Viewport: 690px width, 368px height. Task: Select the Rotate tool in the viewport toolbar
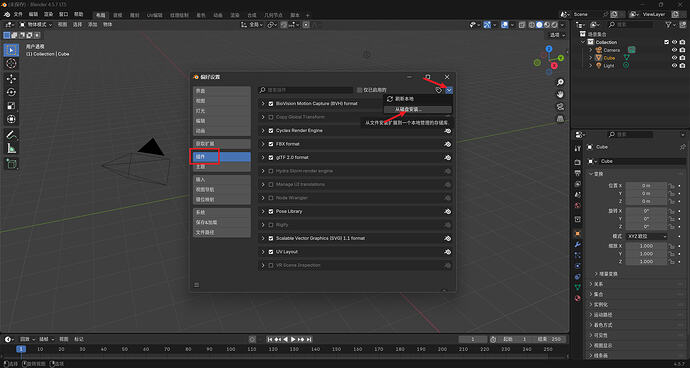tap(11, 92)
